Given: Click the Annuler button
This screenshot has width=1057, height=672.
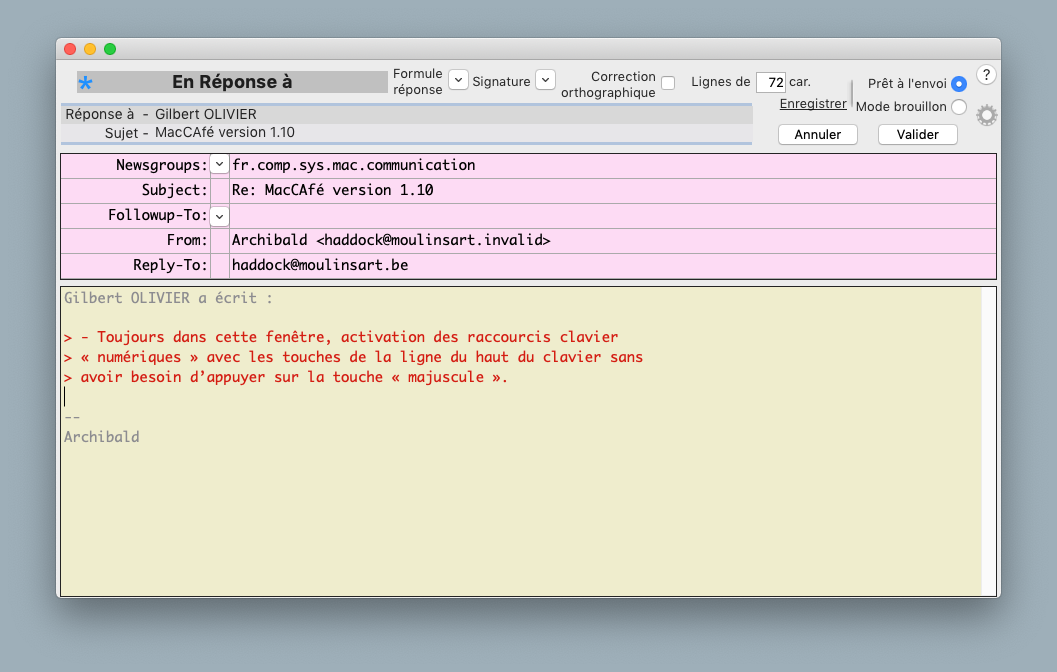Looking at the screenshot, I should pos(818,134).
